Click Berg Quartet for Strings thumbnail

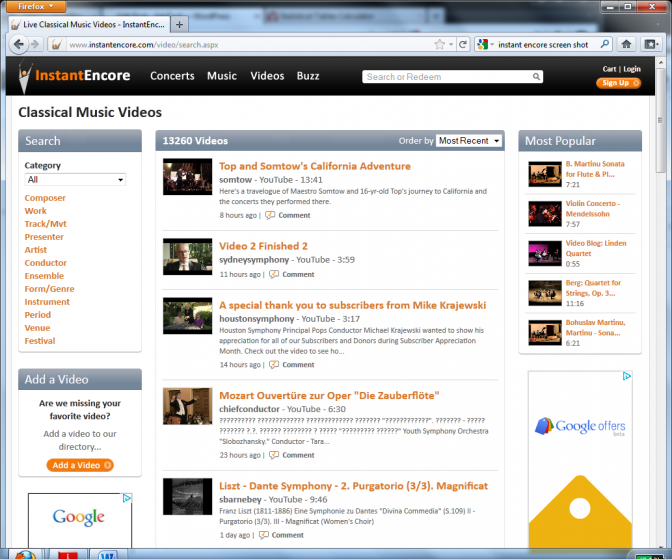545,293
